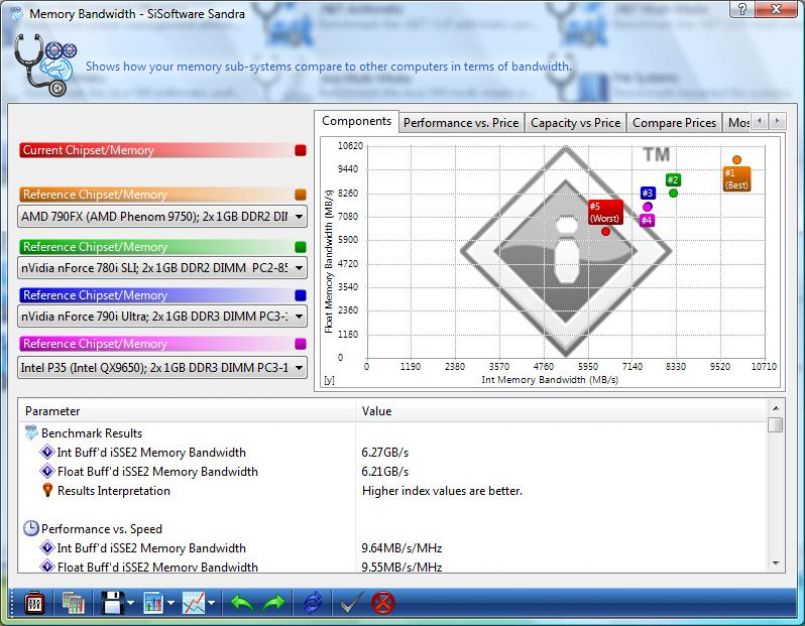Click the results list scrollbar down arrow
Screen dimensions: 805x626
pos(775,564)
